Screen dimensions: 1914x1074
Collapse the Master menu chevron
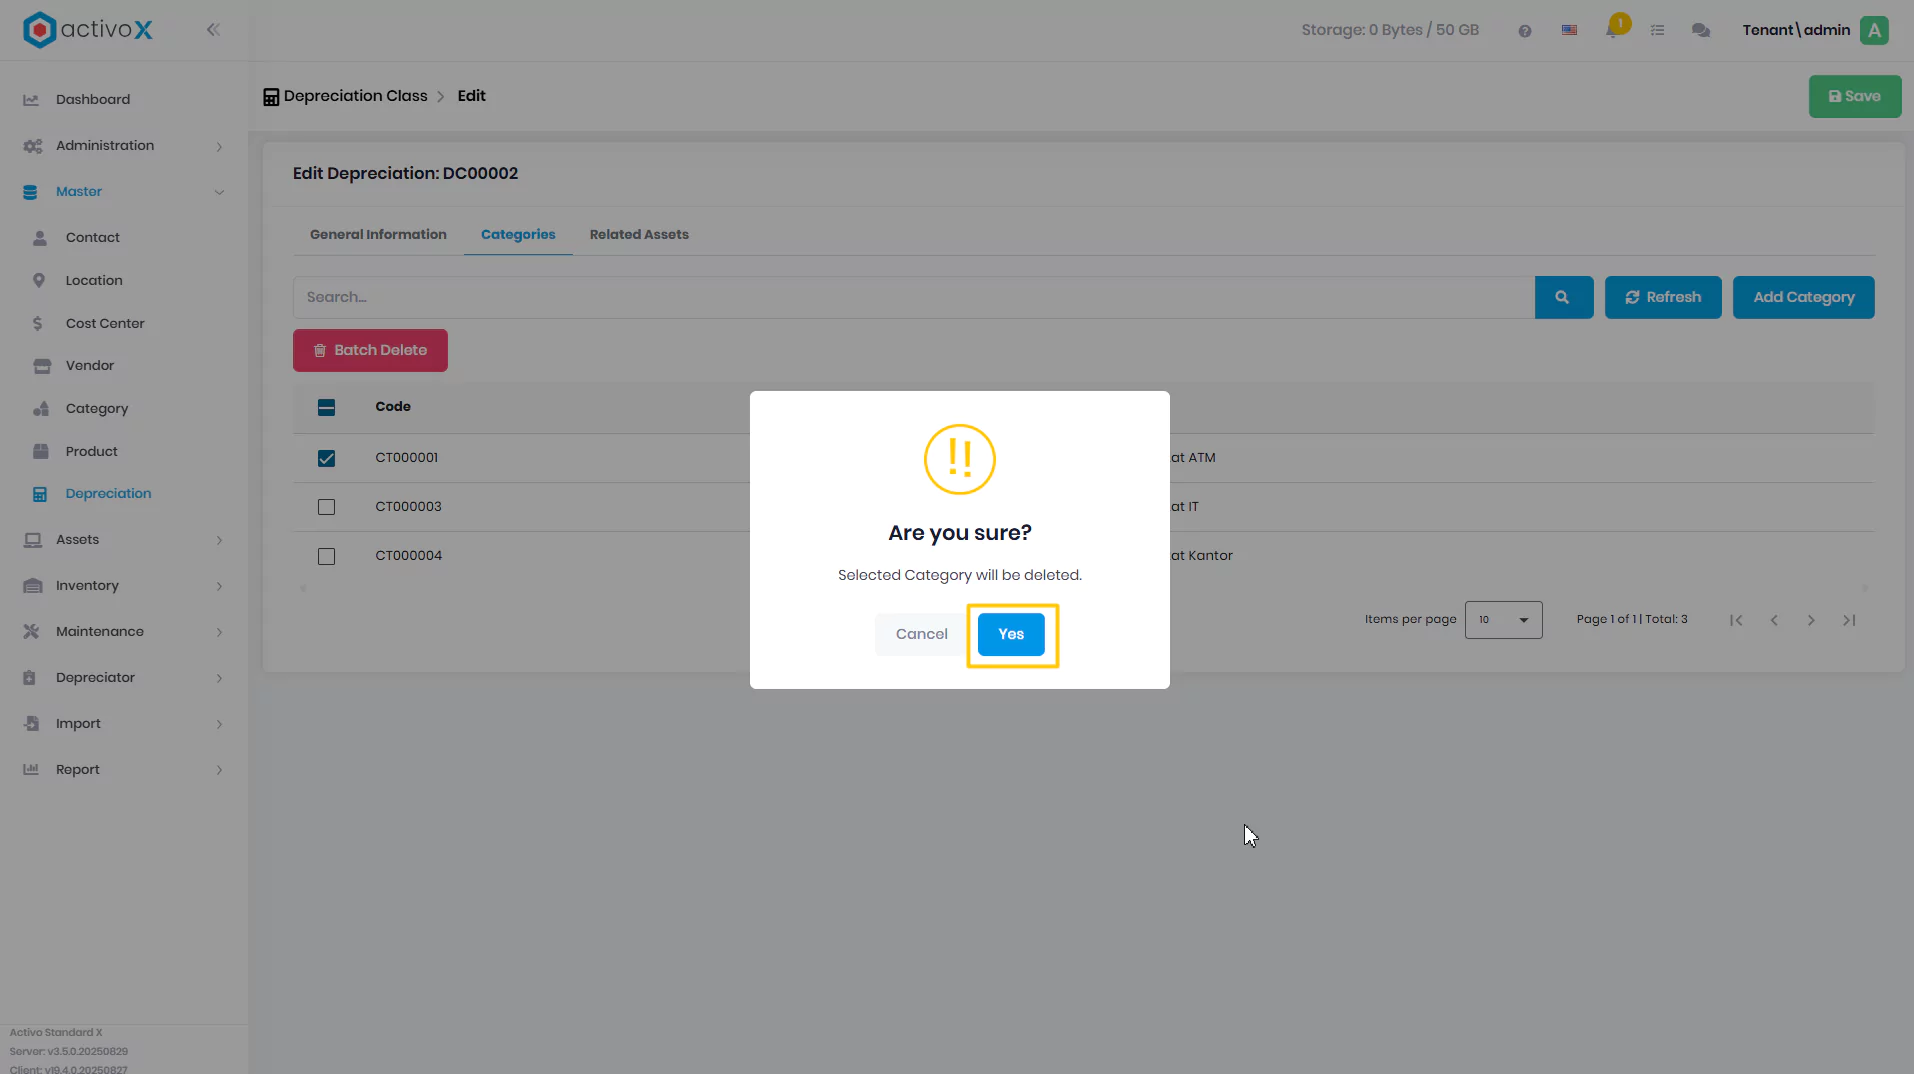(219, 192)
